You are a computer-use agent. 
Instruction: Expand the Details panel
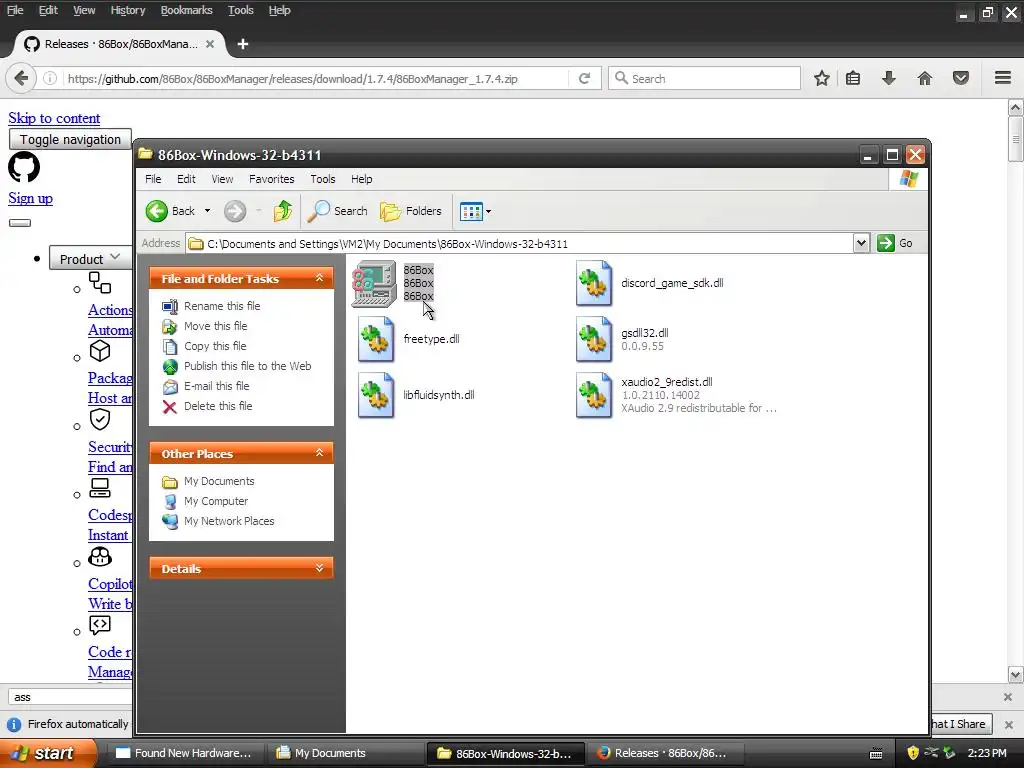(319, 568)
